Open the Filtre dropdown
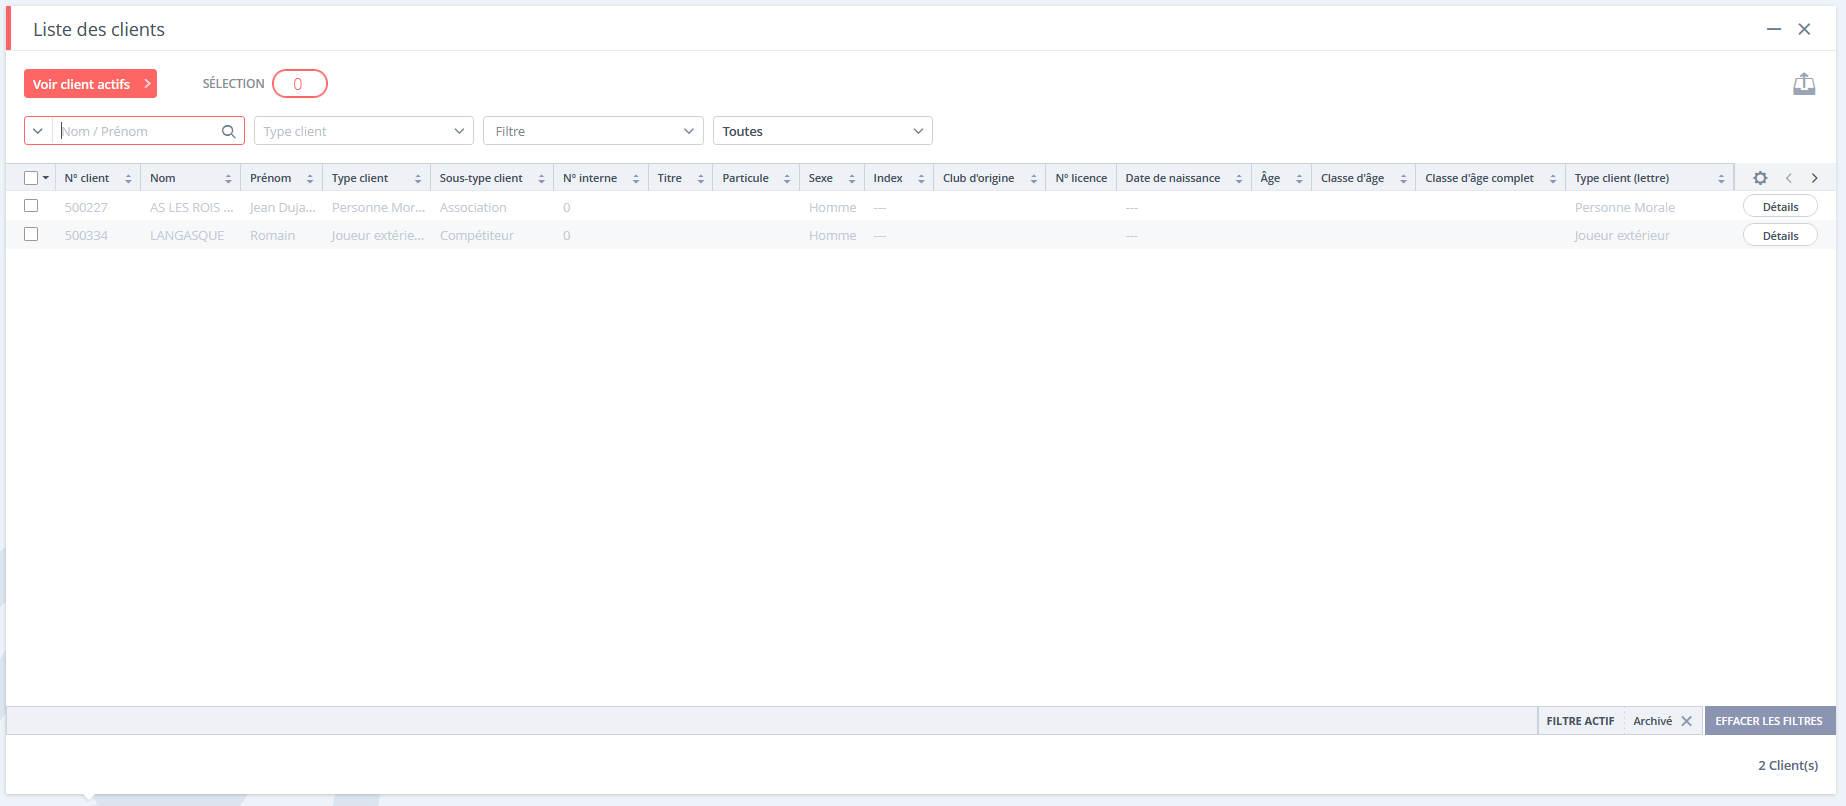 [593, 131]
